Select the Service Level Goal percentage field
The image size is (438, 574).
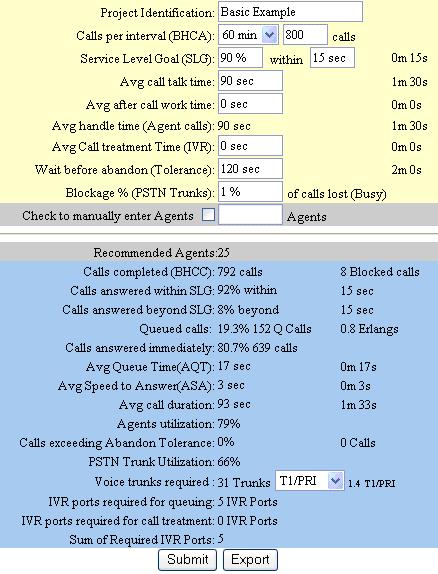click(x=240, y=58)
